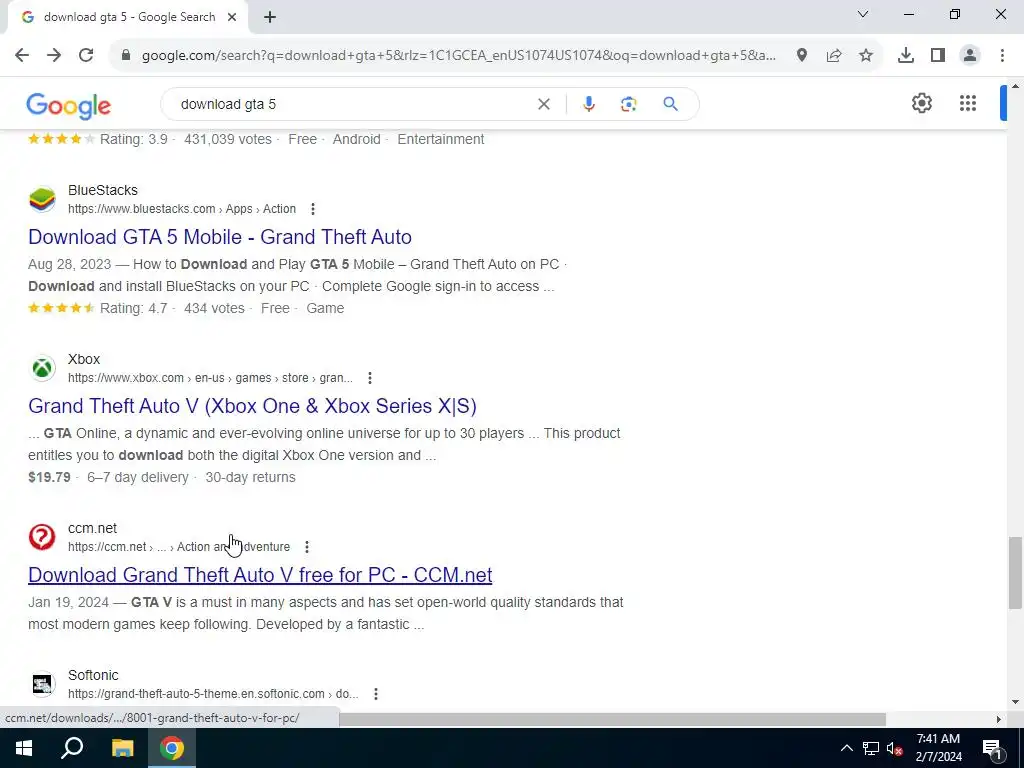Click the scrollbar down arrow
The image size is (1024, 768).
1015,703
